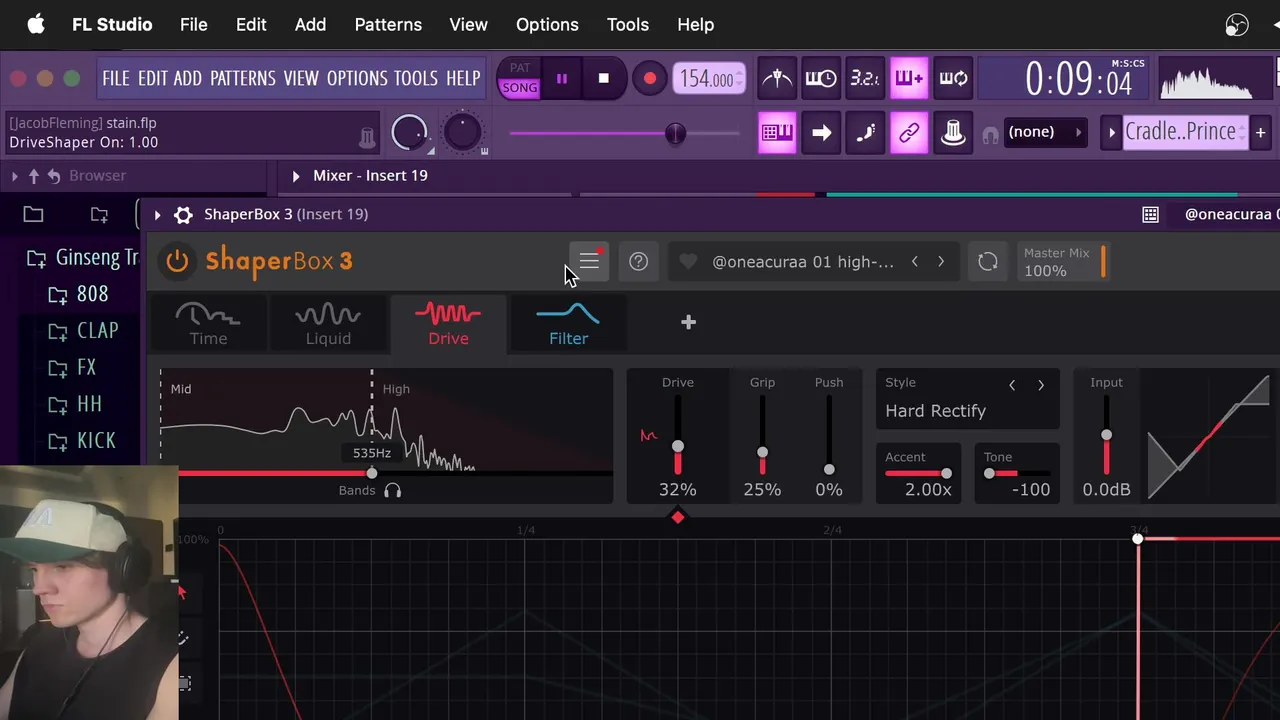Click ShaperBox 3 wrapper settings gear
The width and height of the screenshot is (1280, 720).
click(183, 214)
